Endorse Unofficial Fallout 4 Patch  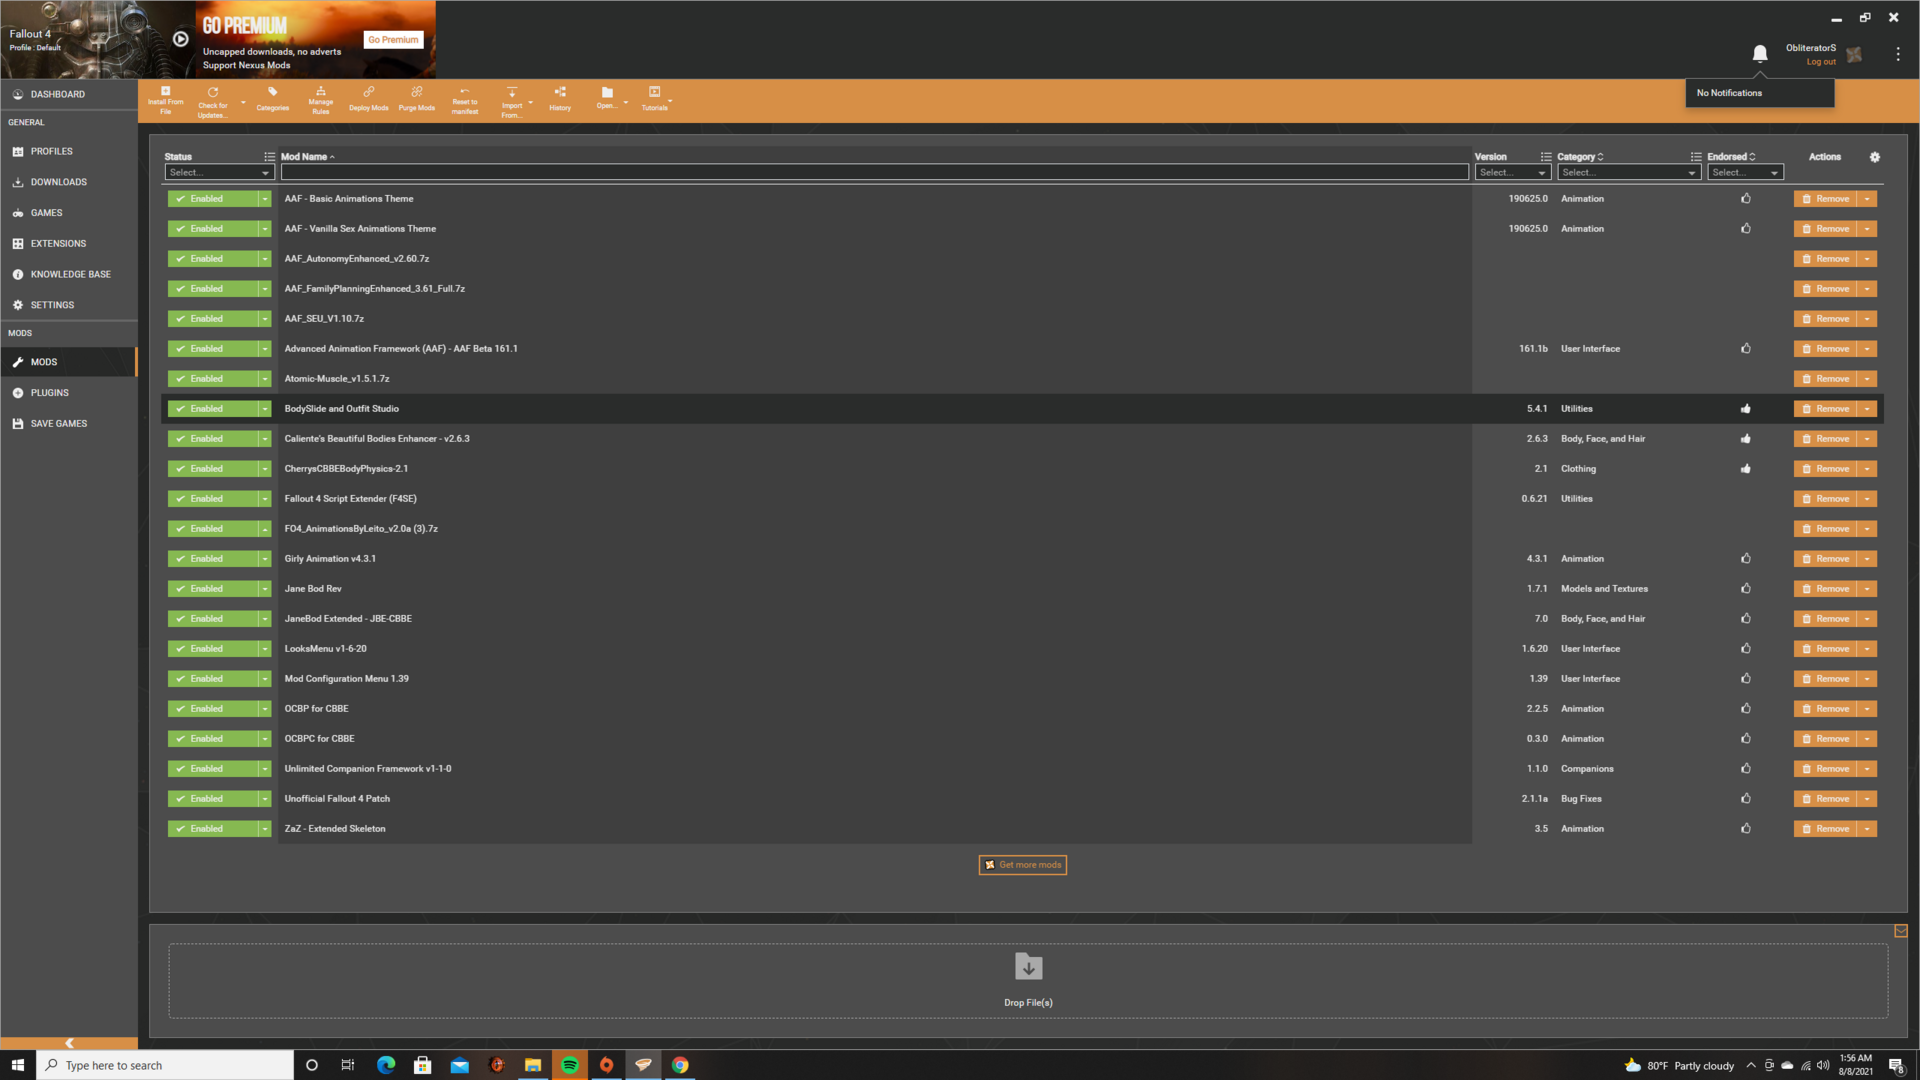1746,799
